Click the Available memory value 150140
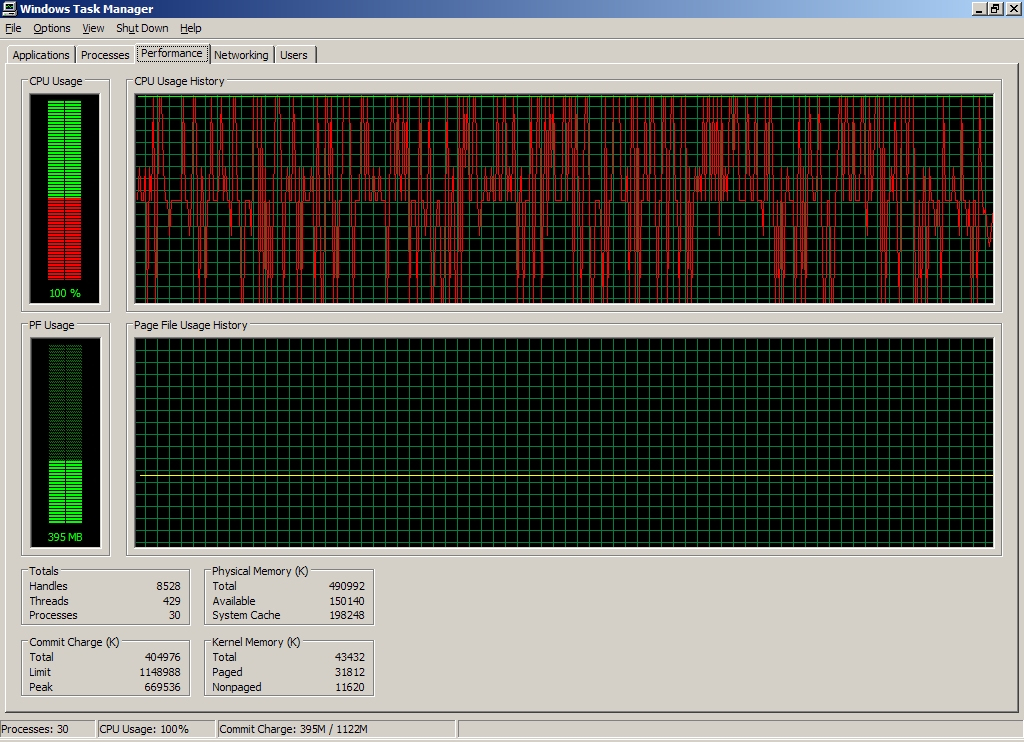Viewport: 1024px width, 742px height. coord(347,601)
